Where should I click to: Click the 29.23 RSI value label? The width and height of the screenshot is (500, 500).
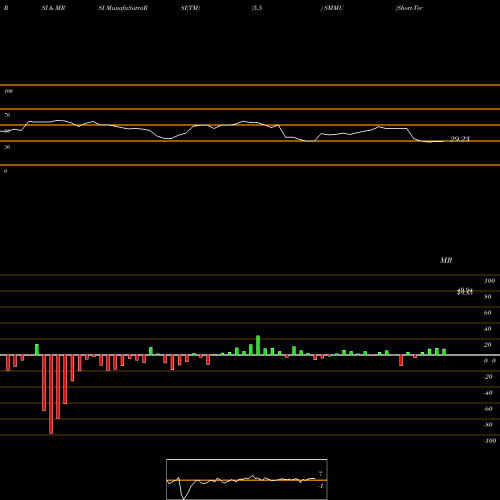pos(460,139)
